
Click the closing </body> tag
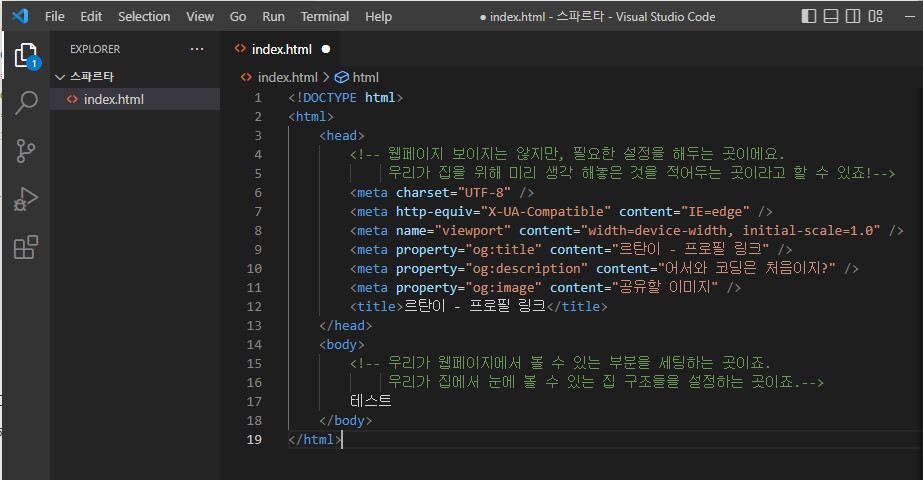tap(346, 421)
